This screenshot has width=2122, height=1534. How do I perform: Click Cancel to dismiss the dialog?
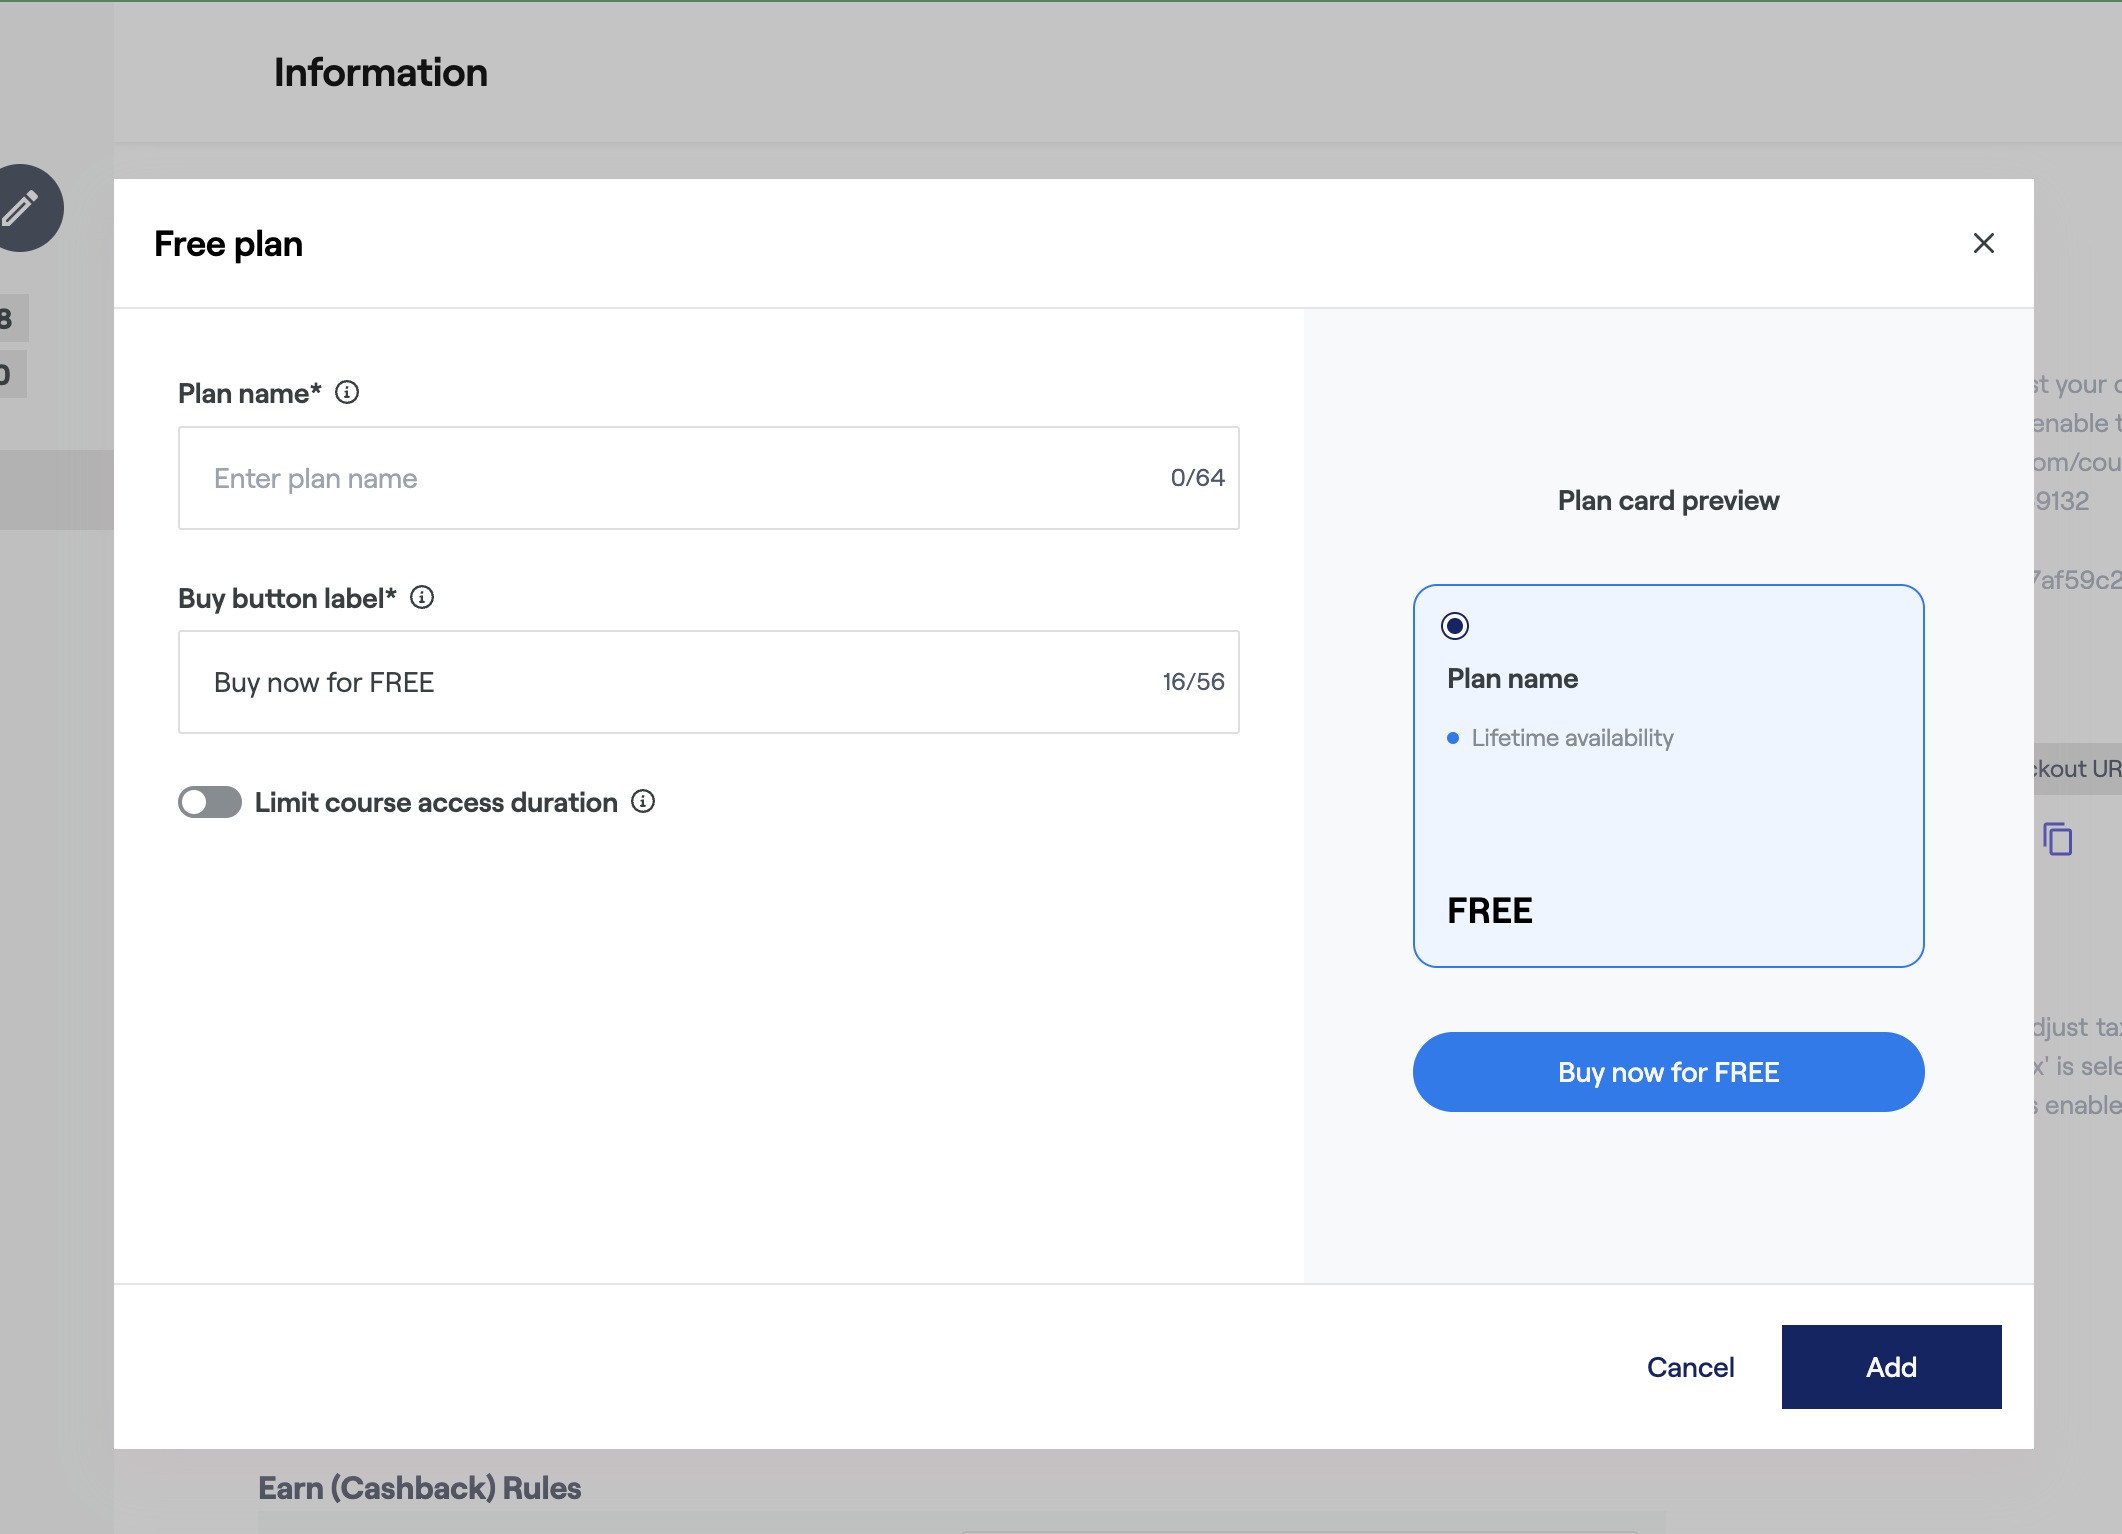coord(1690,1367)
